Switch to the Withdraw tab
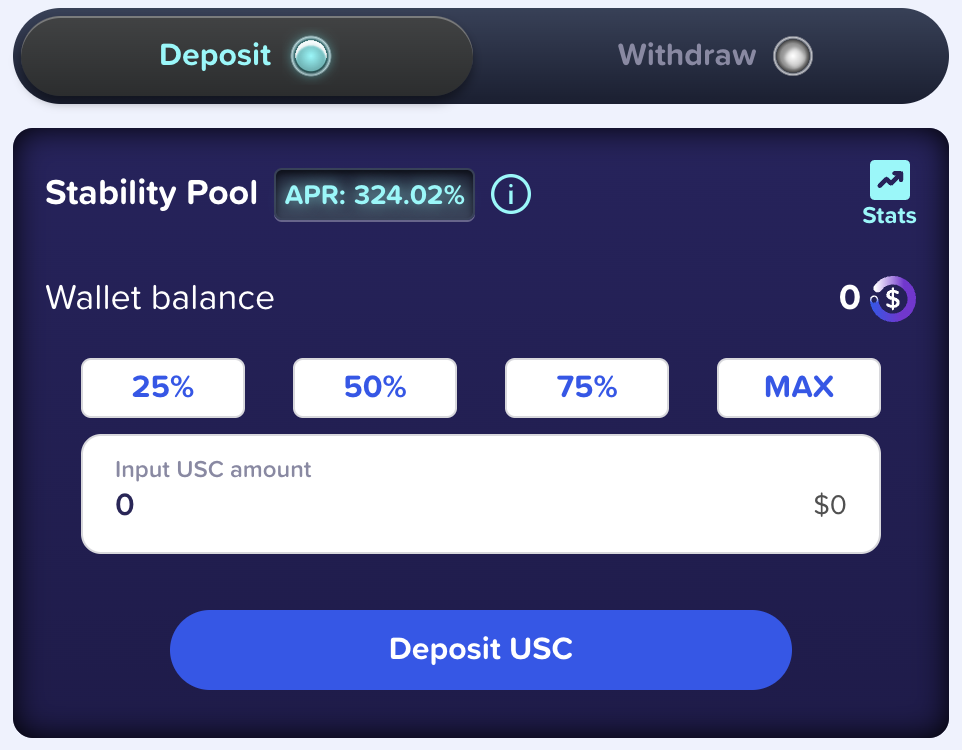The width and height of the screenshot is (962, 750). click(x=687, y=55)
